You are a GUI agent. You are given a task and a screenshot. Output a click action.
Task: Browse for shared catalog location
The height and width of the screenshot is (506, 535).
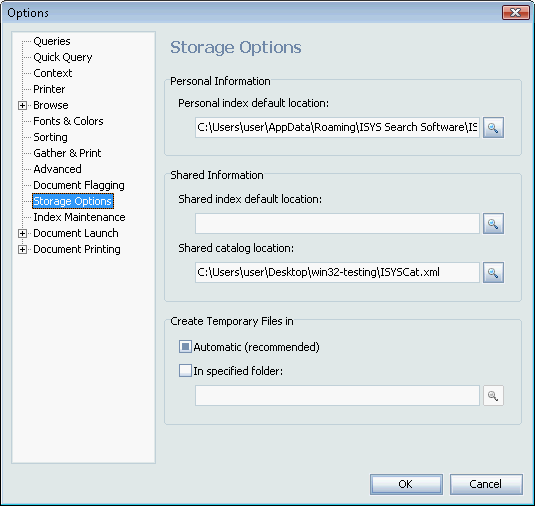click(x=493, y=272)
